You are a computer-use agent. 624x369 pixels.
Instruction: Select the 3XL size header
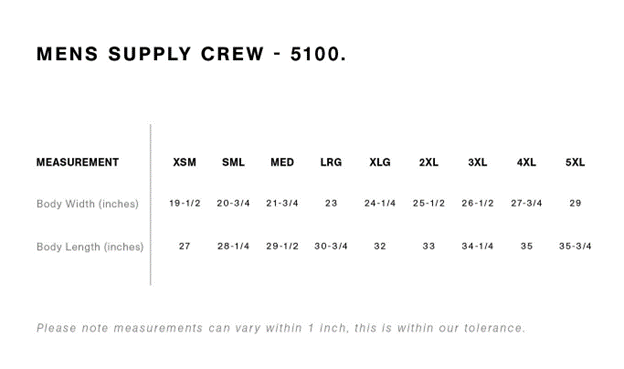[x=478, y=162]
